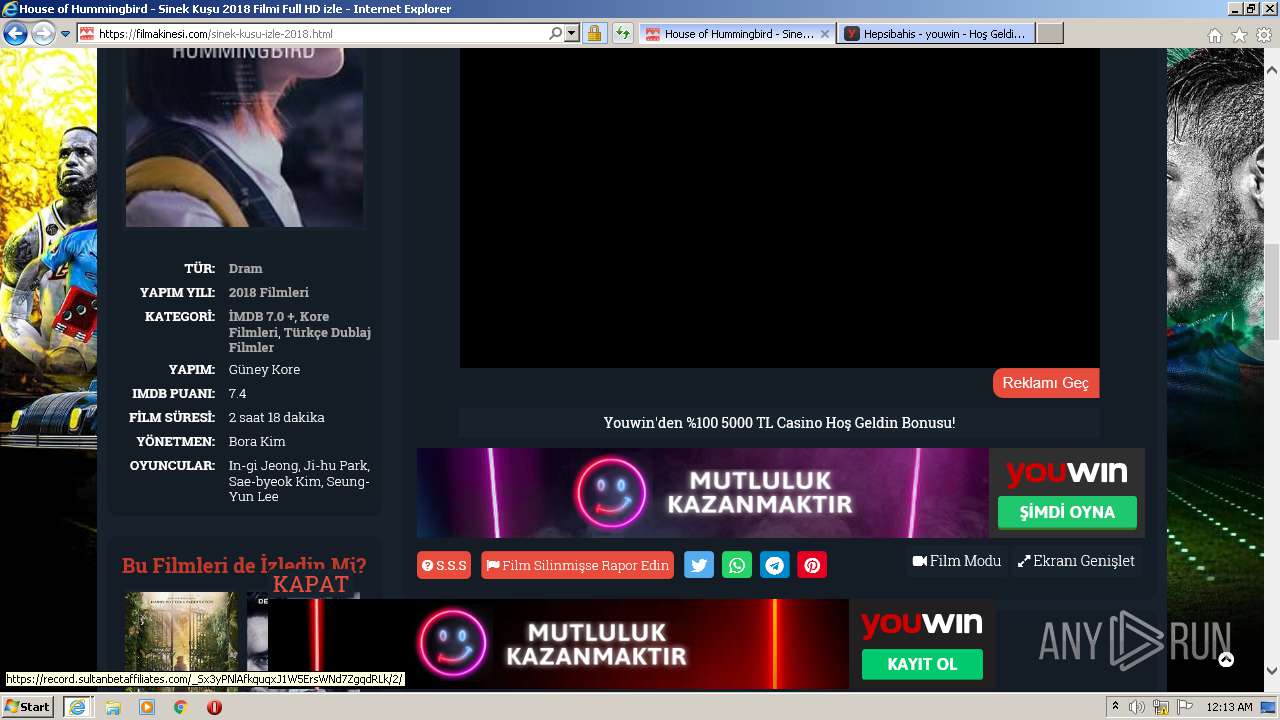Viewport: 1280px width, 720px height.
Task: Click the Dram genre link
Action: coord(245,268)
